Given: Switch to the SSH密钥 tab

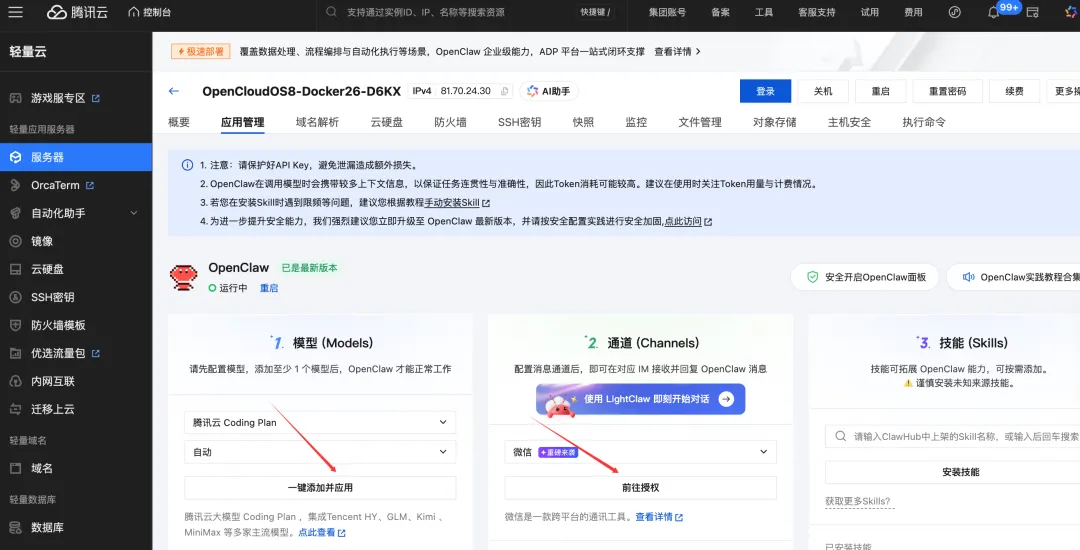Looking at the screenshot, I should click(519, 122).
